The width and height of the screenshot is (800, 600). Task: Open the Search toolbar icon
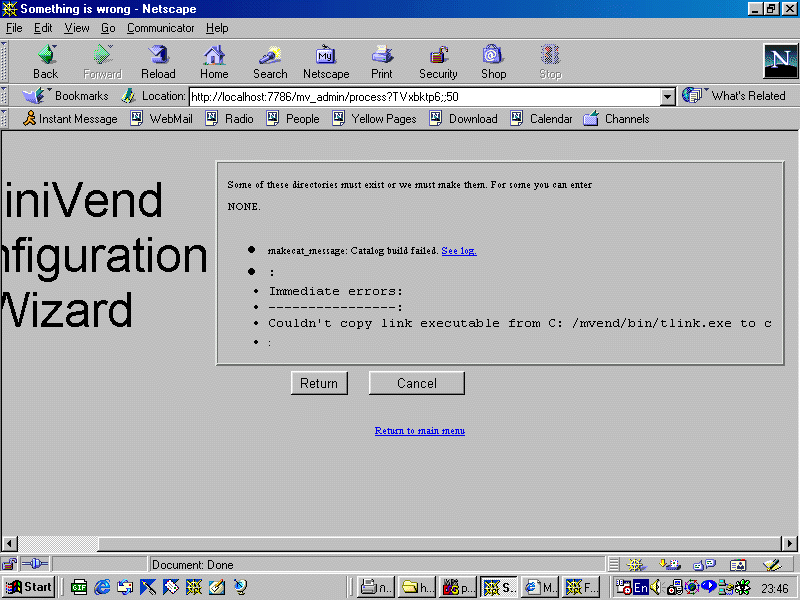coord(270,61)
